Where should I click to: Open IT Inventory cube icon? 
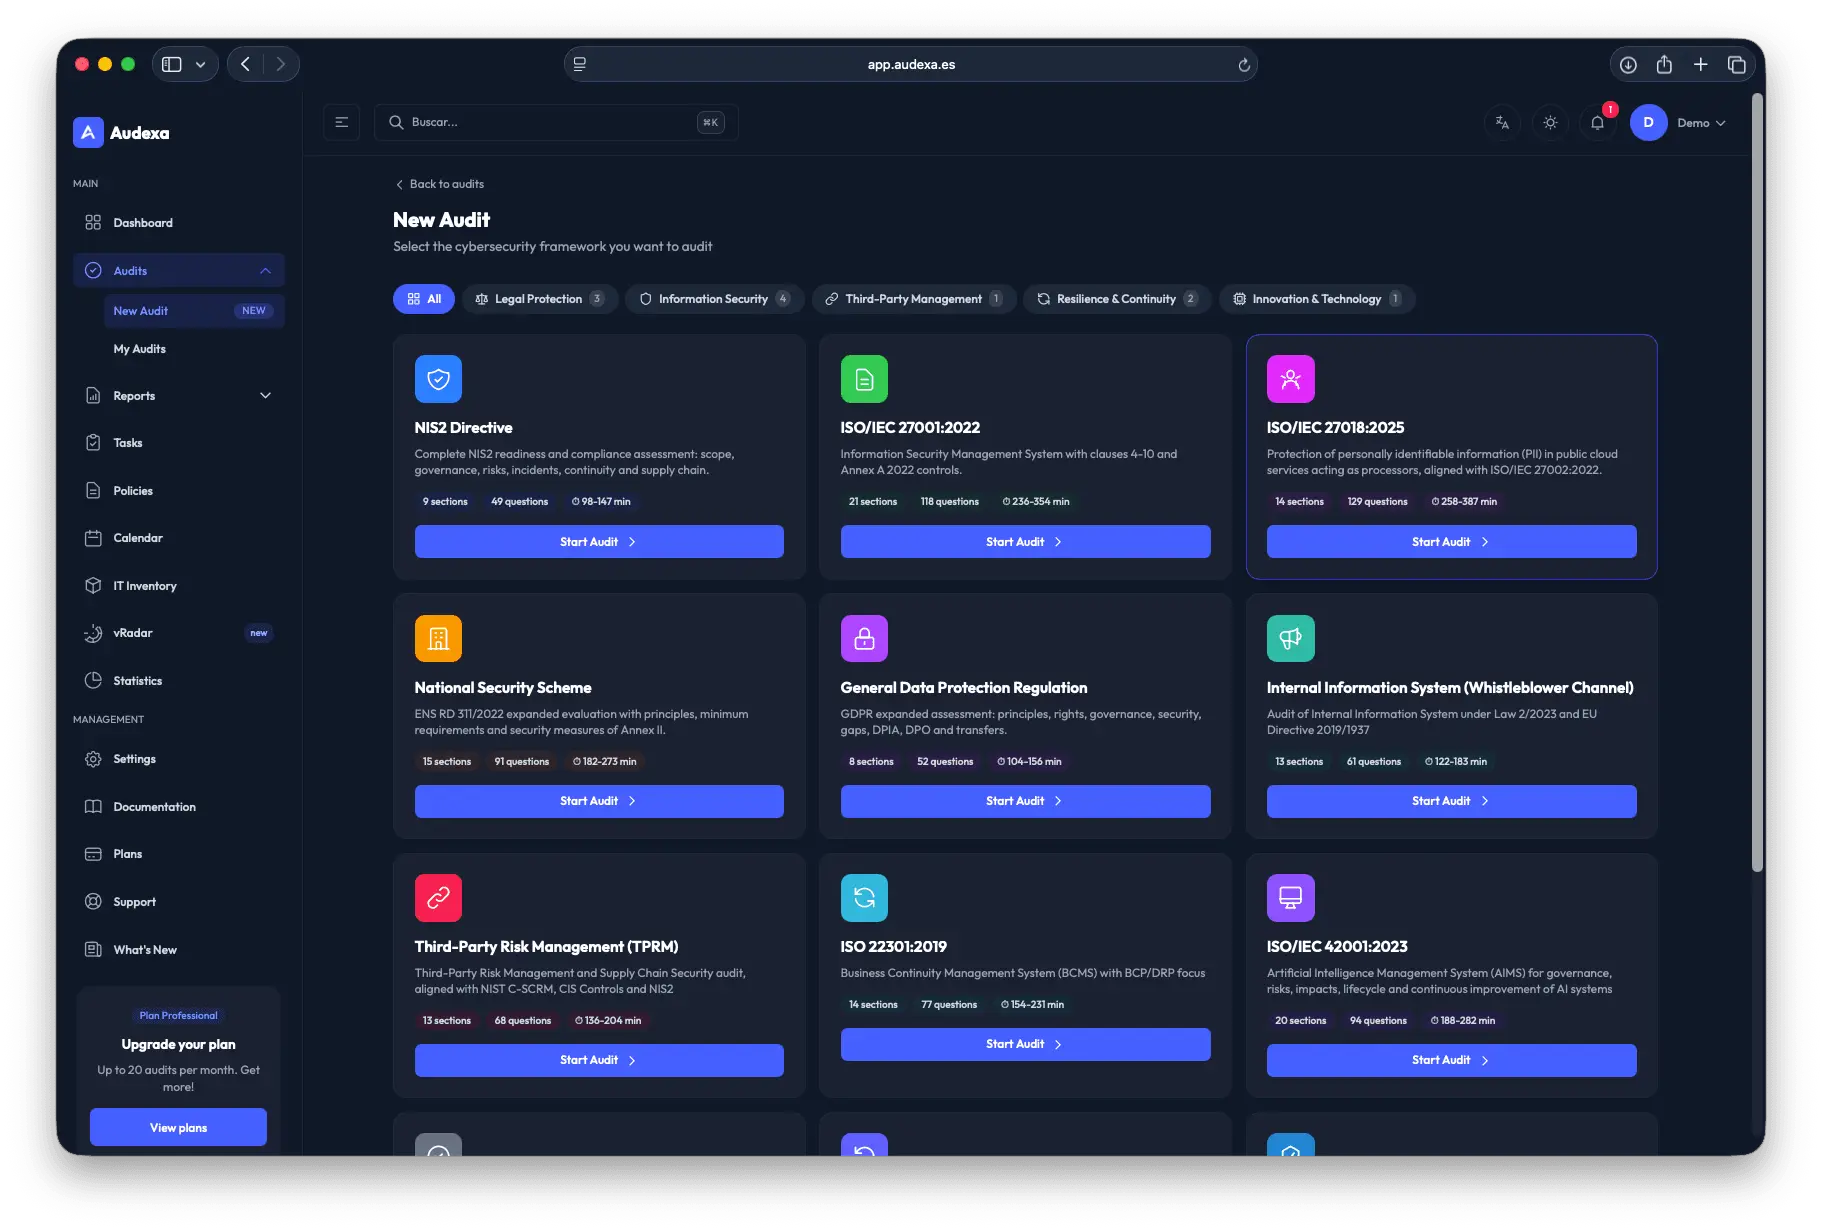tap(93, 585)
